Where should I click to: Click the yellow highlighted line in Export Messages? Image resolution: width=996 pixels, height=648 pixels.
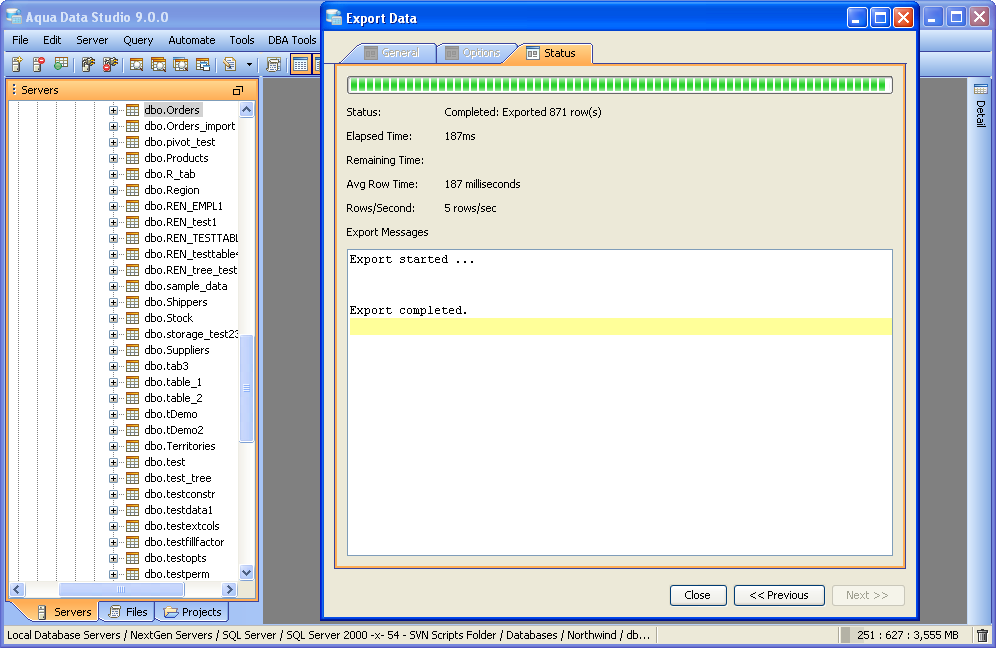point(620,327)
